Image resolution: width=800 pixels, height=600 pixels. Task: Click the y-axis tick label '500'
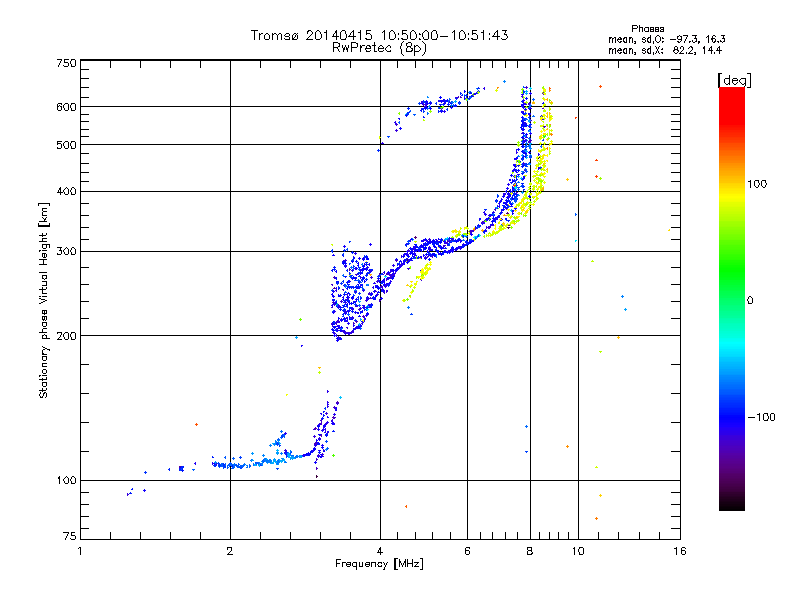click(x=66, y=145)
